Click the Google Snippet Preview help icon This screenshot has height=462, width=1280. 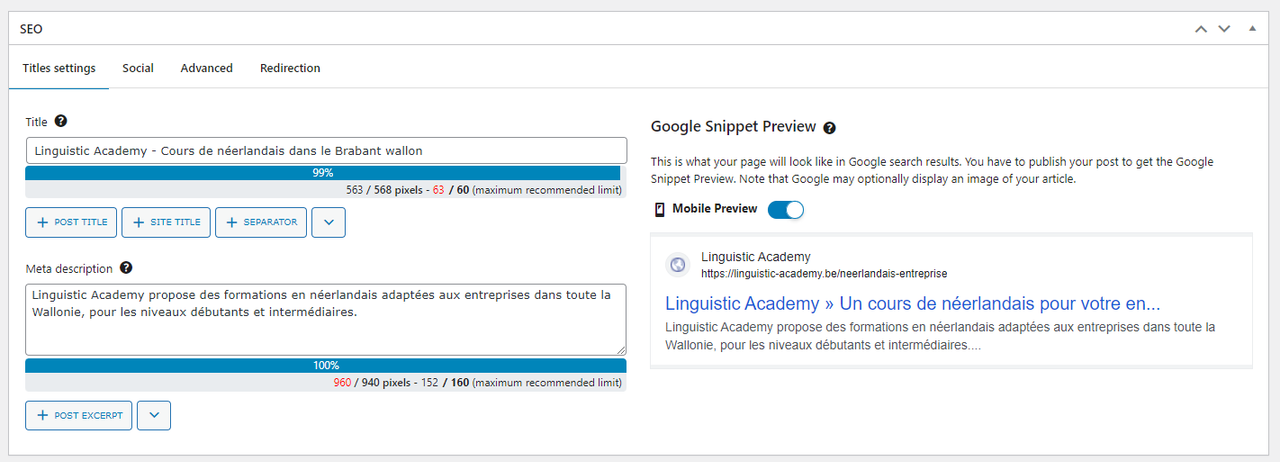pos(829,128)
